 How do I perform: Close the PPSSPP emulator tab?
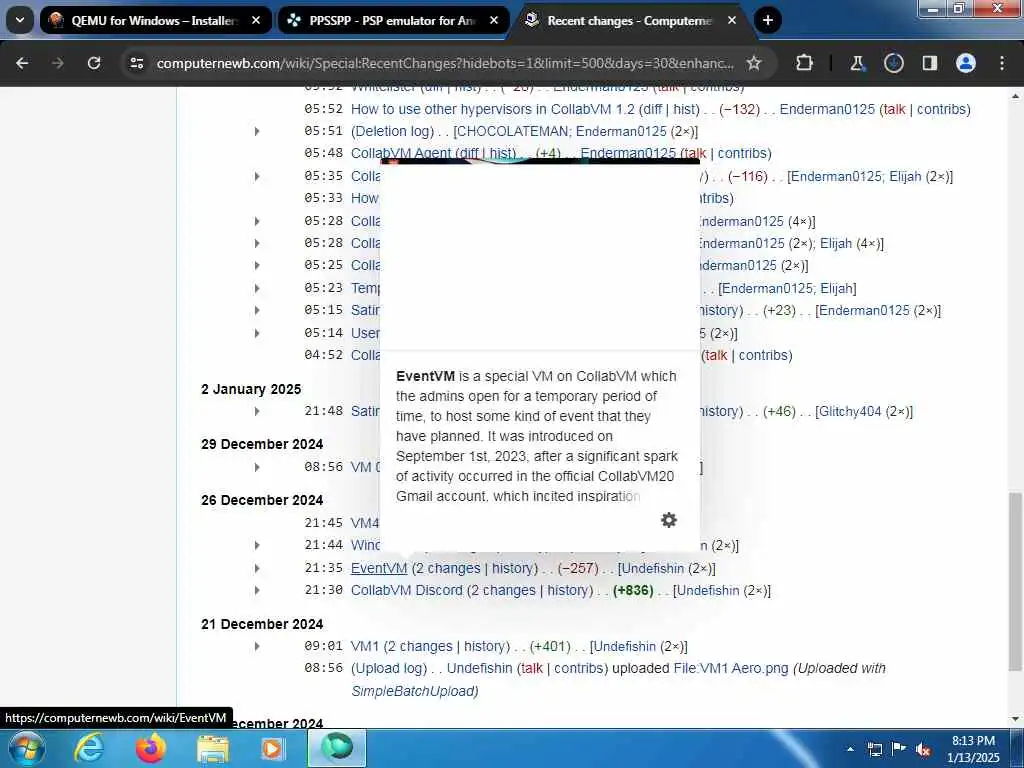[494, 20]
